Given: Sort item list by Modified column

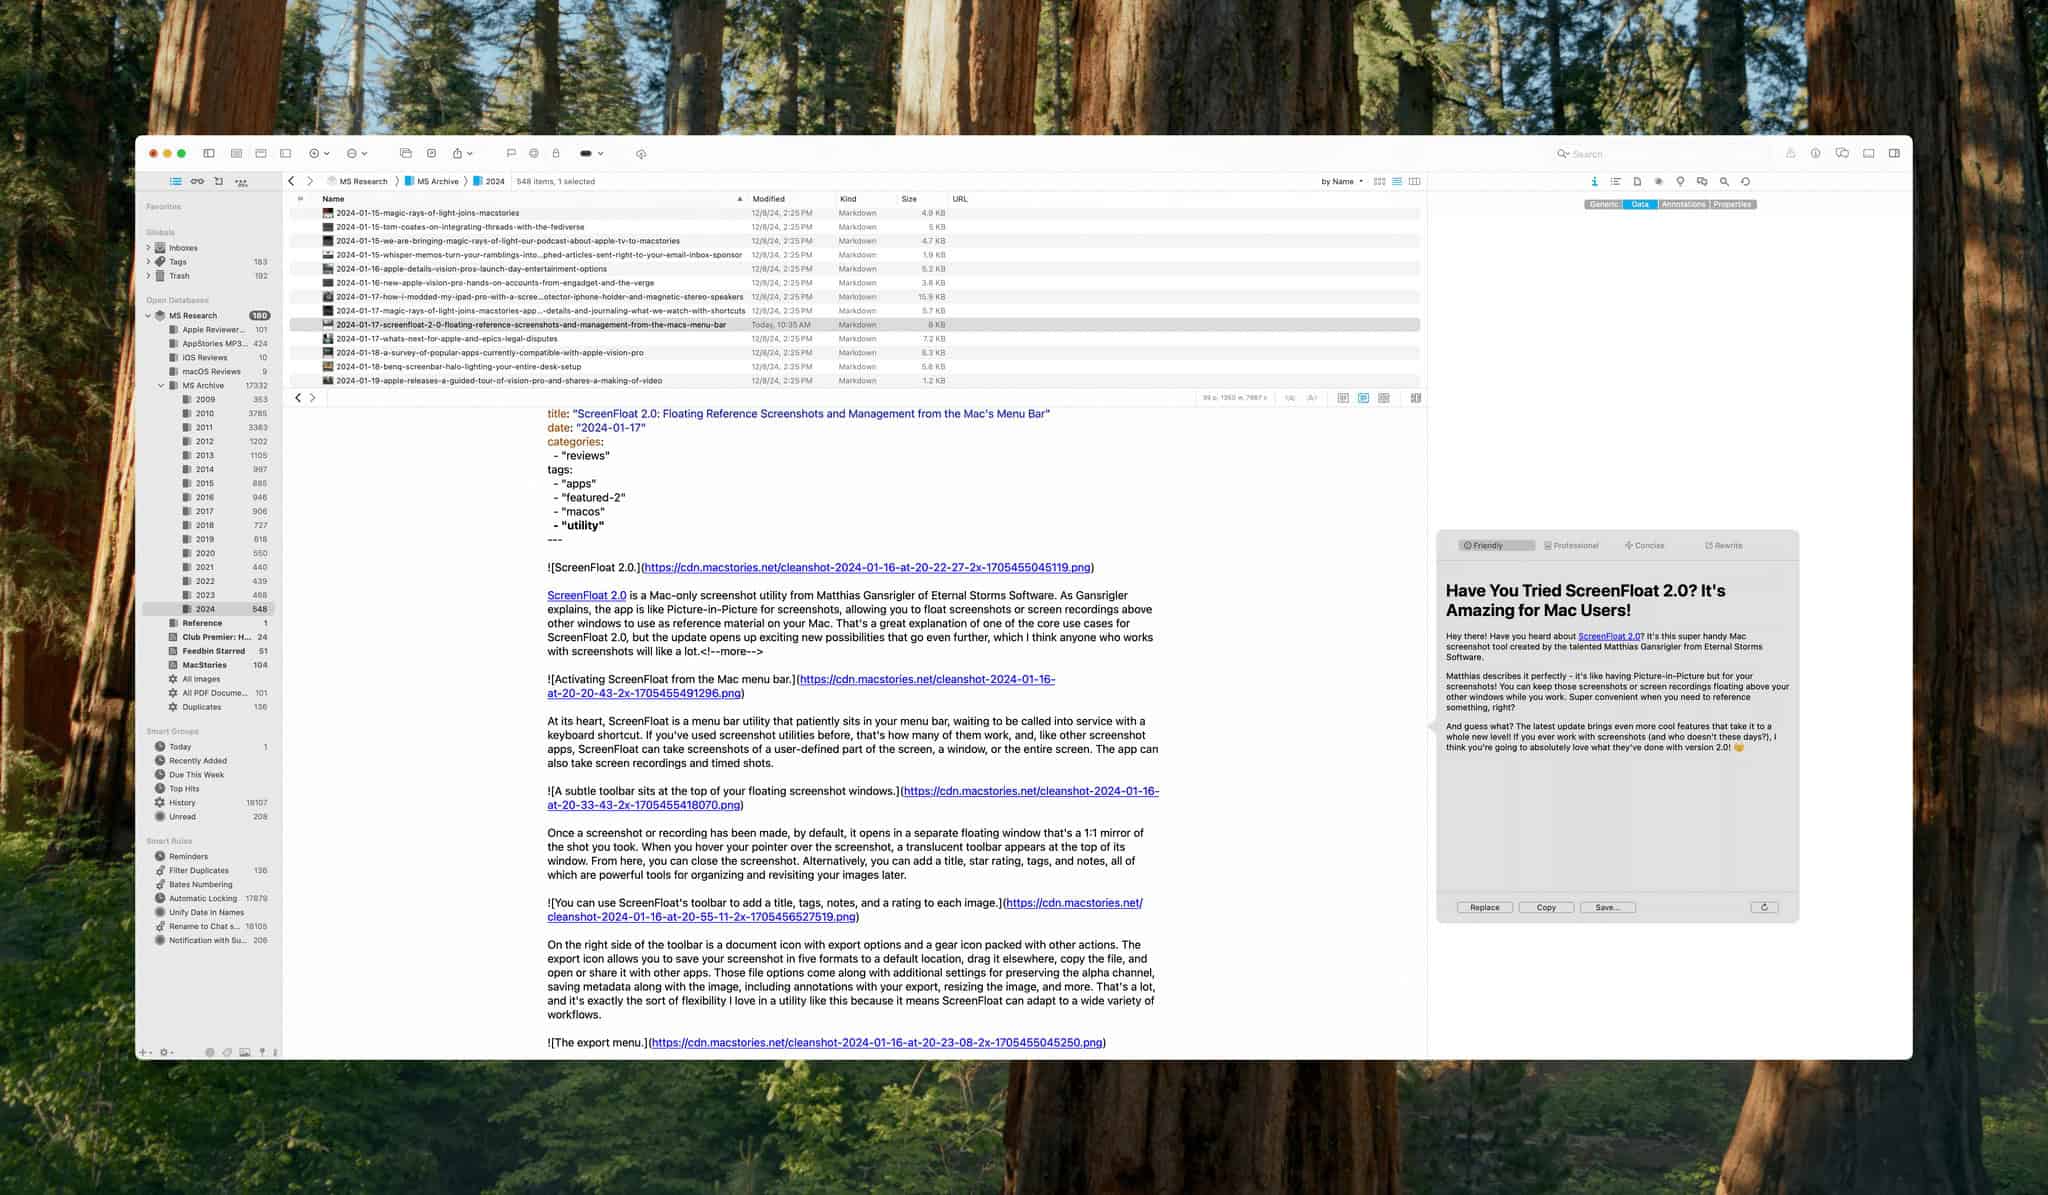Looking at the screenshot, I should click(790, 199).
